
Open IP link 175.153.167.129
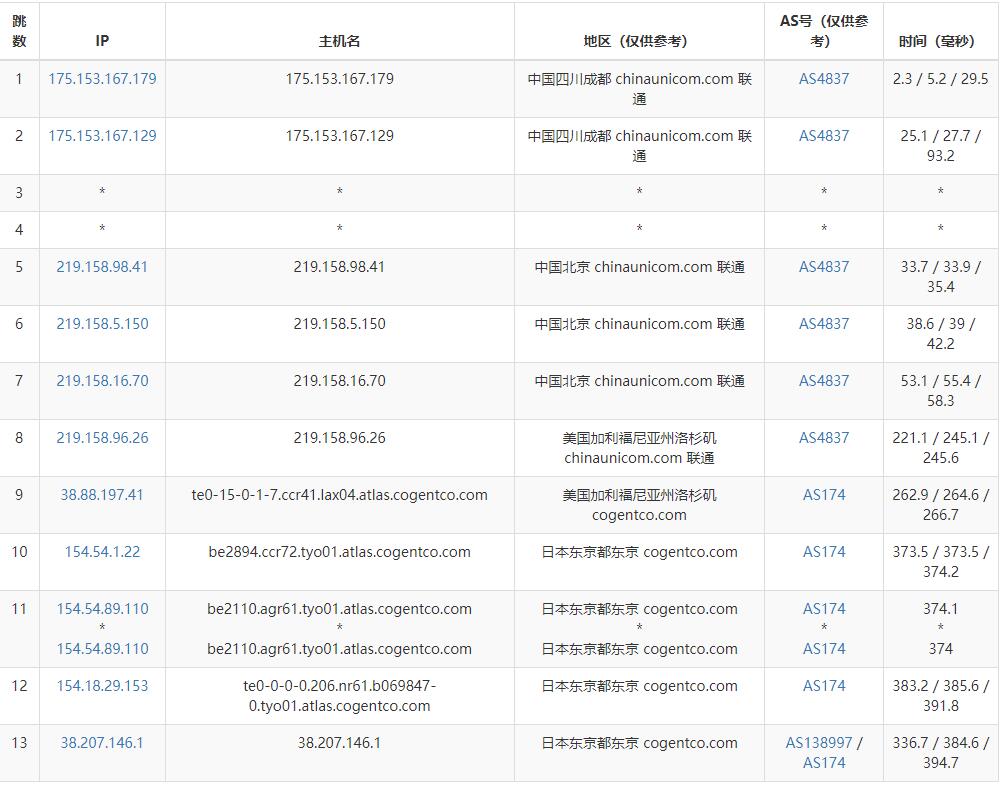[102, 136]
